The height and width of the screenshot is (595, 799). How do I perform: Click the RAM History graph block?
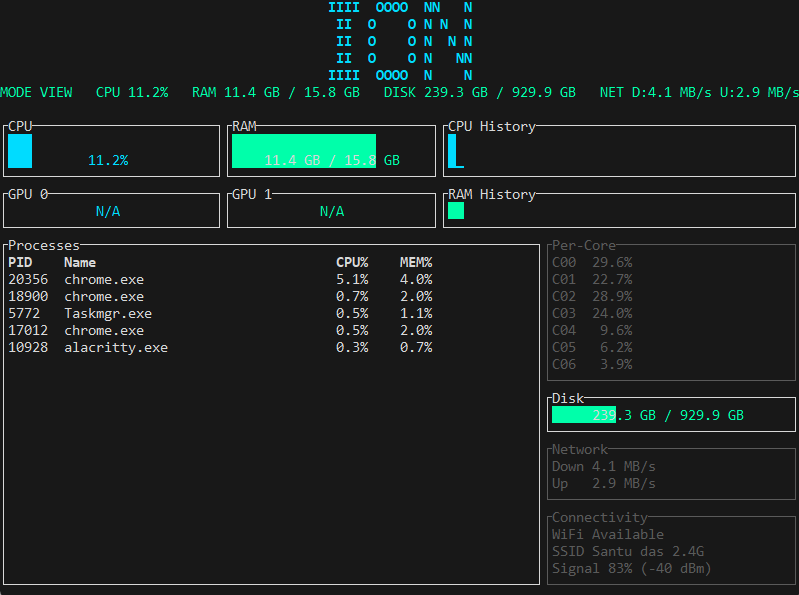click(x=456, y=211)
